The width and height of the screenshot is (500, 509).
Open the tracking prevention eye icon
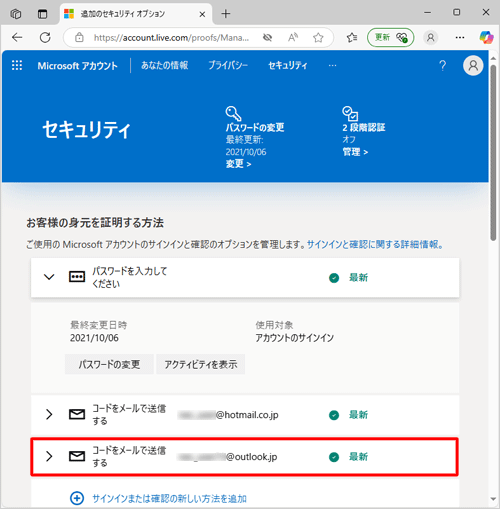click(x=267, y=37)
